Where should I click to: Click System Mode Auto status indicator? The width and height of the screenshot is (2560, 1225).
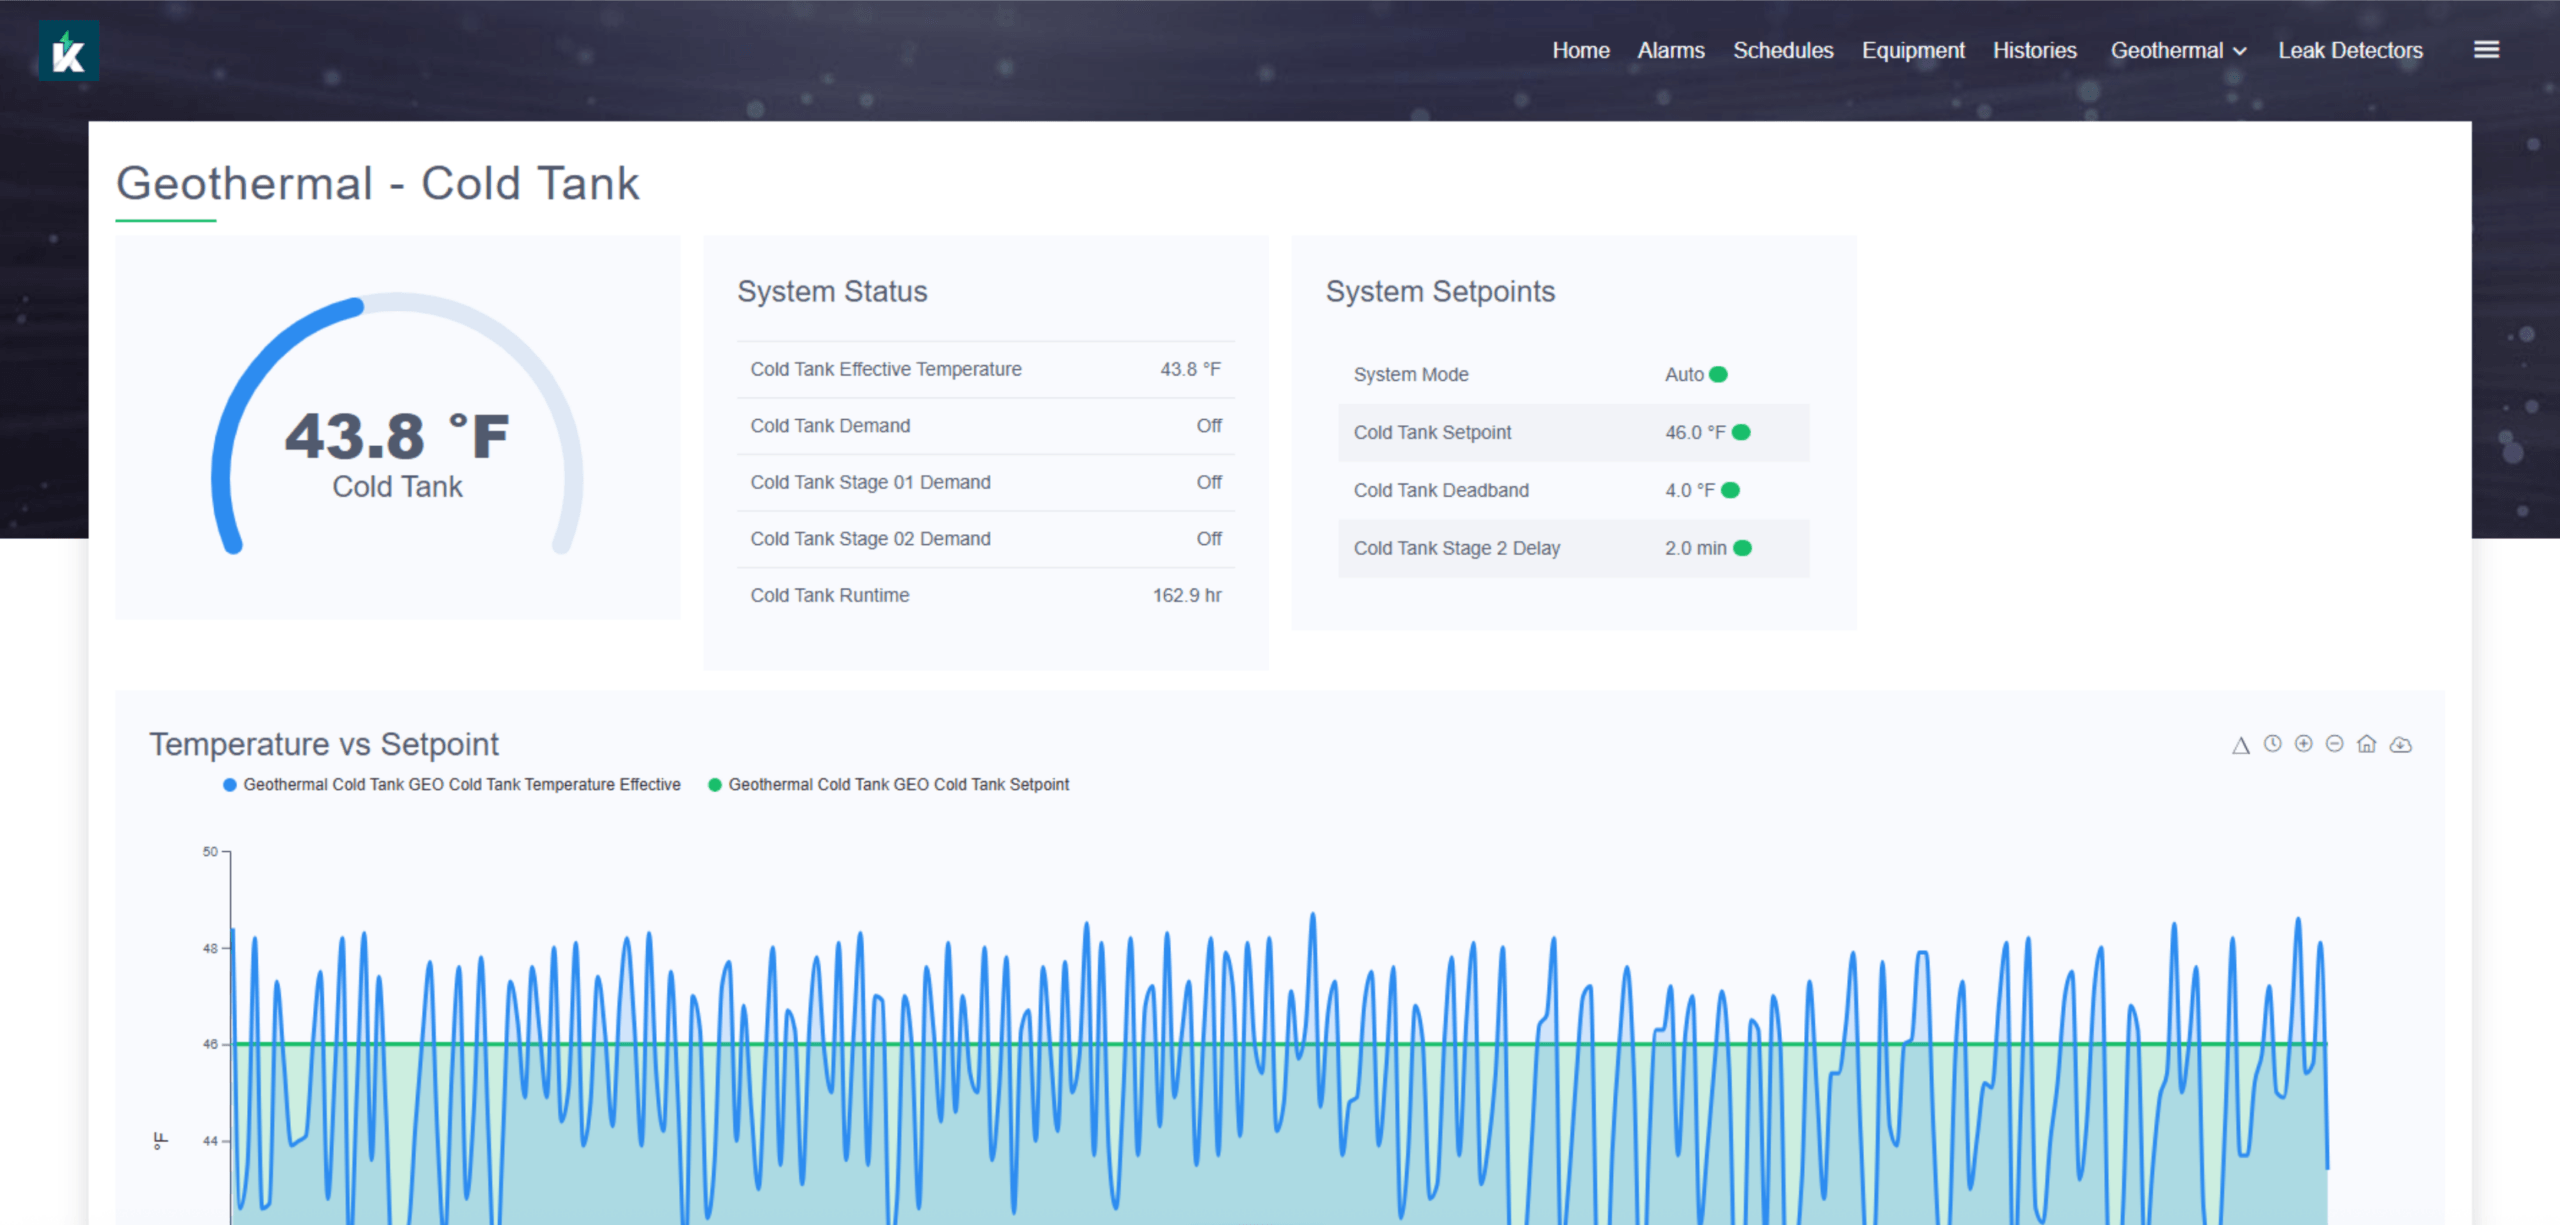1718,375
